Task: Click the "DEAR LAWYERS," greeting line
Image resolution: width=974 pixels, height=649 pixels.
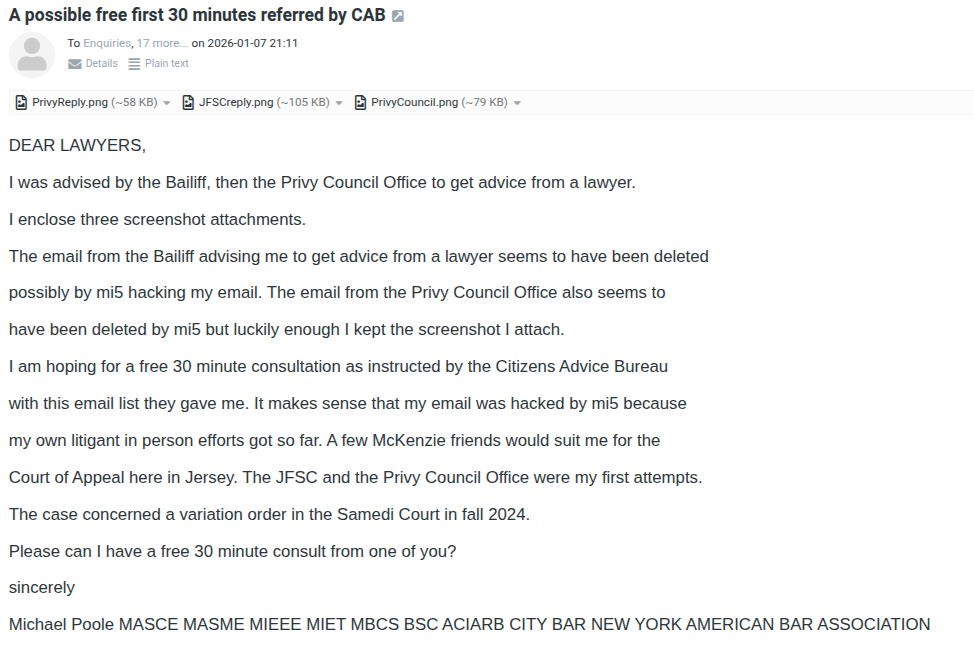Action: [x=78, y=146]
